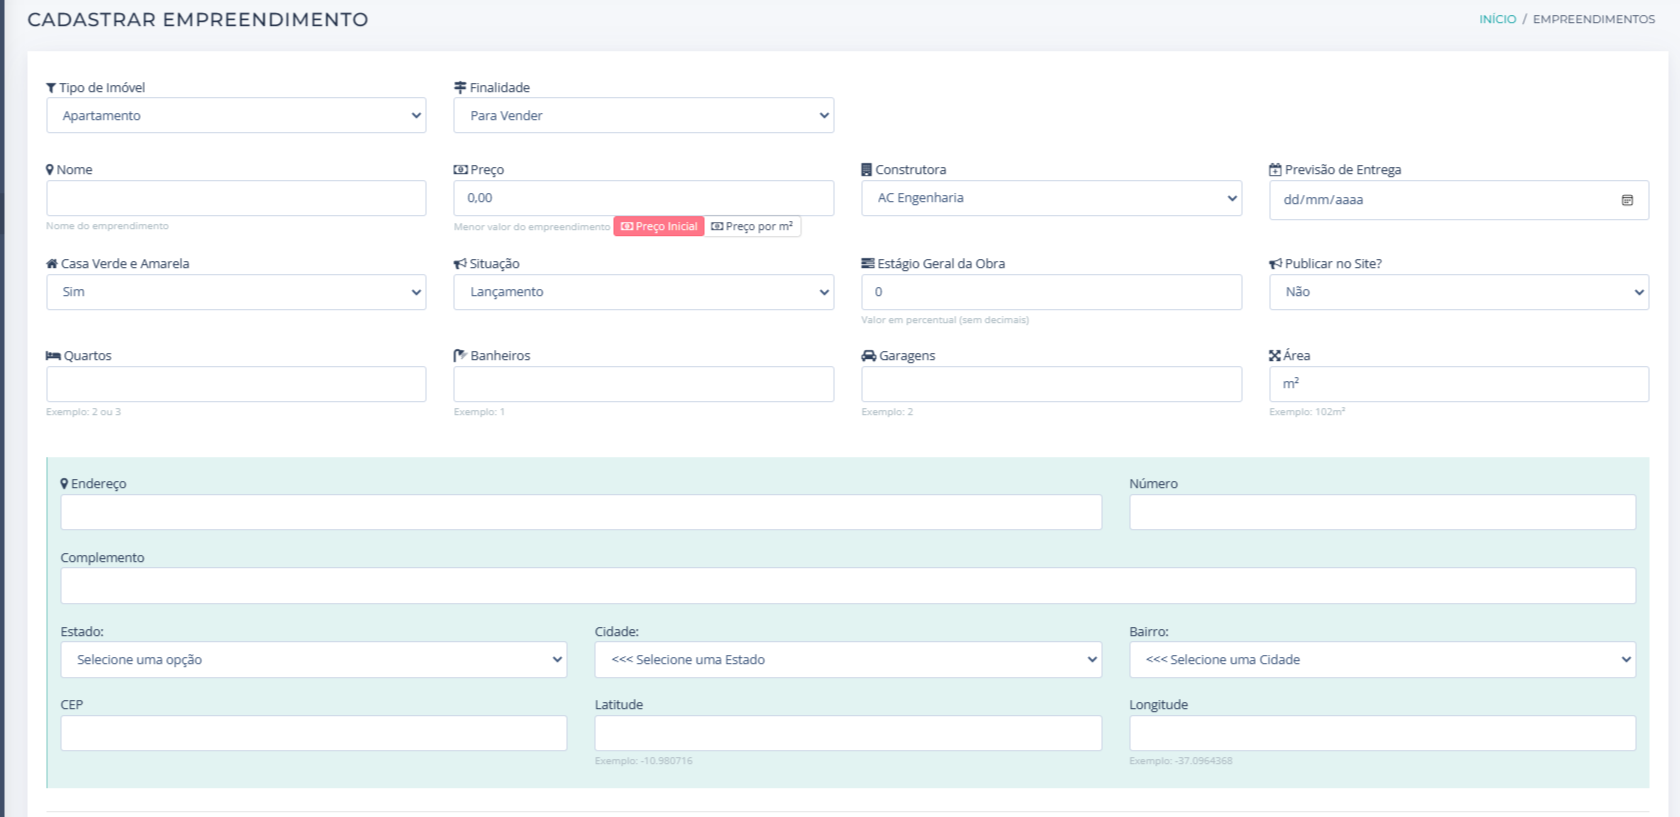Focus the CEP input field
The width and height of the screenshot is (1680, 817).
[313, 733]
